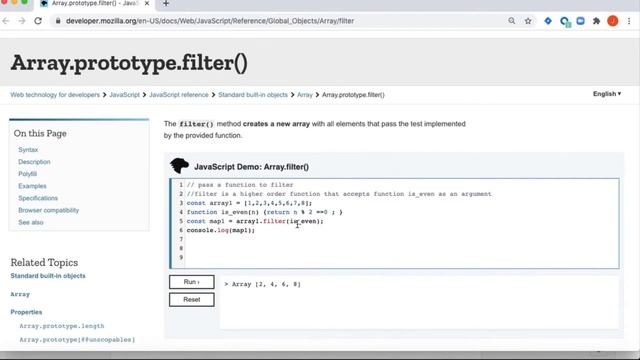
Task: Click the MDN dinosaur logo in the demo
Action: (x=179, y=166)
